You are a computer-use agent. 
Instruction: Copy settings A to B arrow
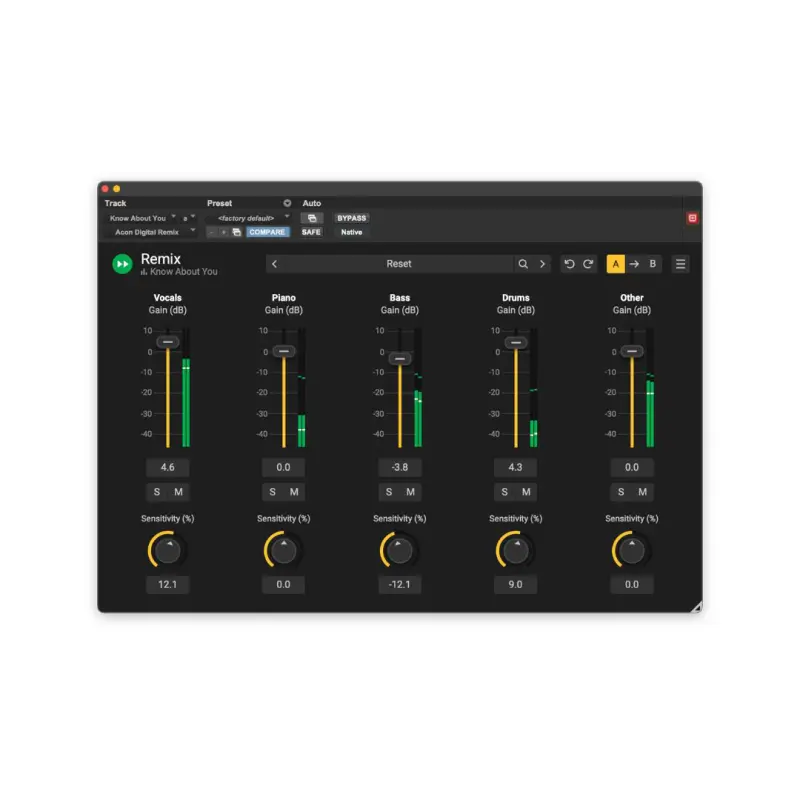634,264
